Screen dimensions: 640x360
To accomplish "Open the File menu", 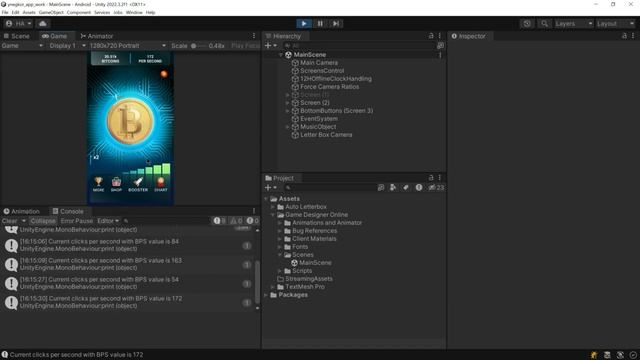I will [5, 13].
